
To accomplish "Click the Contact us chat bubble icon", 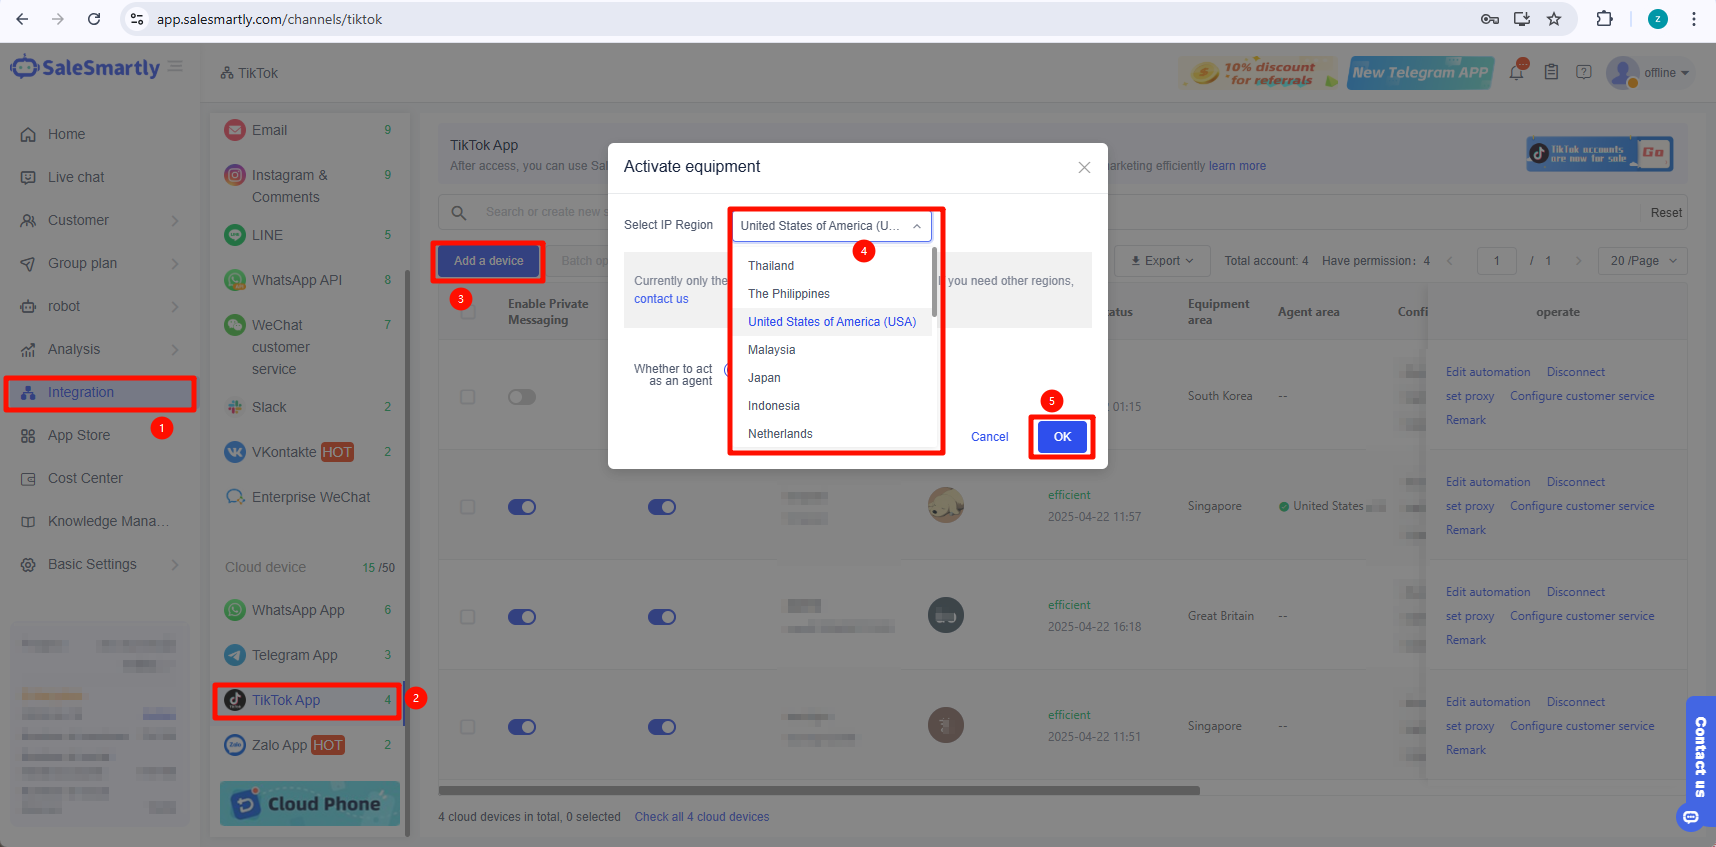I will (x=1691, y=817).
